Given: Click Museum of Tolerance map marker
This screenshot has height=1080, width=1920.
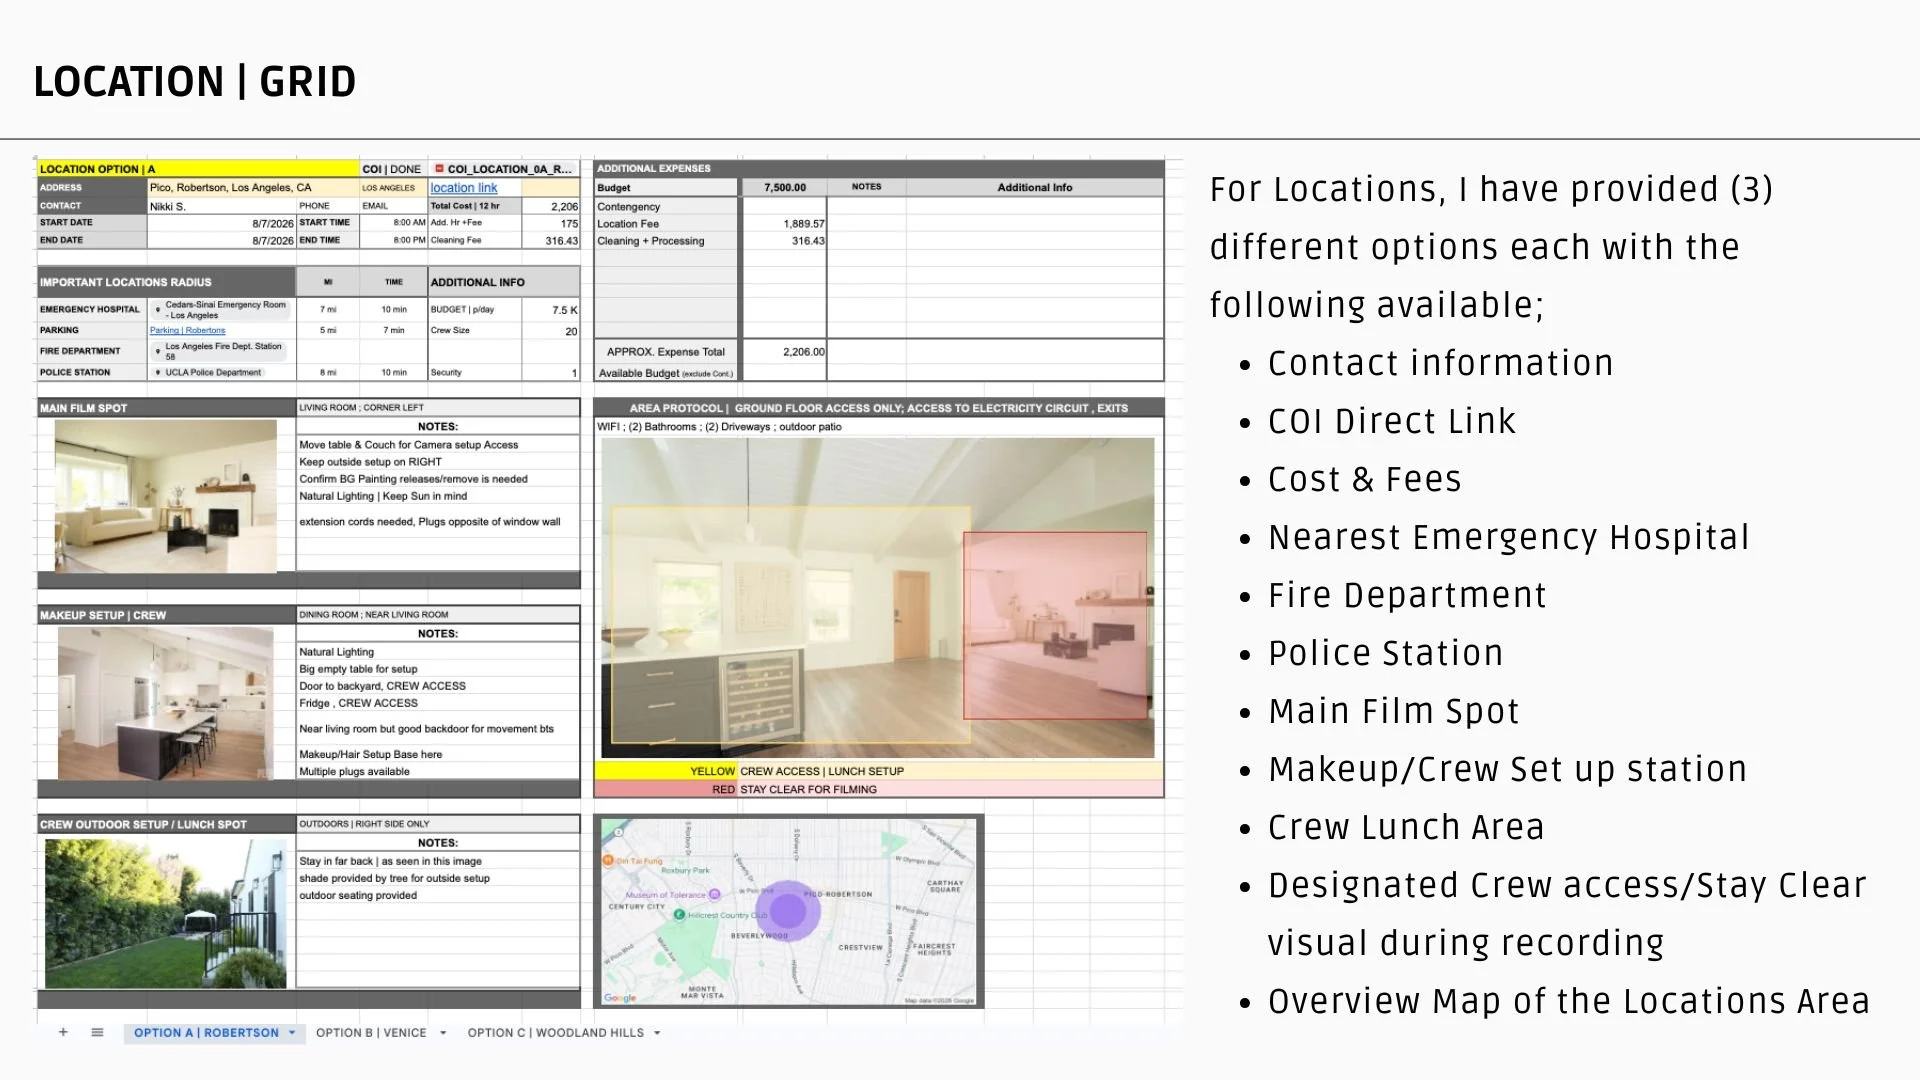Looking at the screenshot, I should pyautogui.click(x=714, y=894).
